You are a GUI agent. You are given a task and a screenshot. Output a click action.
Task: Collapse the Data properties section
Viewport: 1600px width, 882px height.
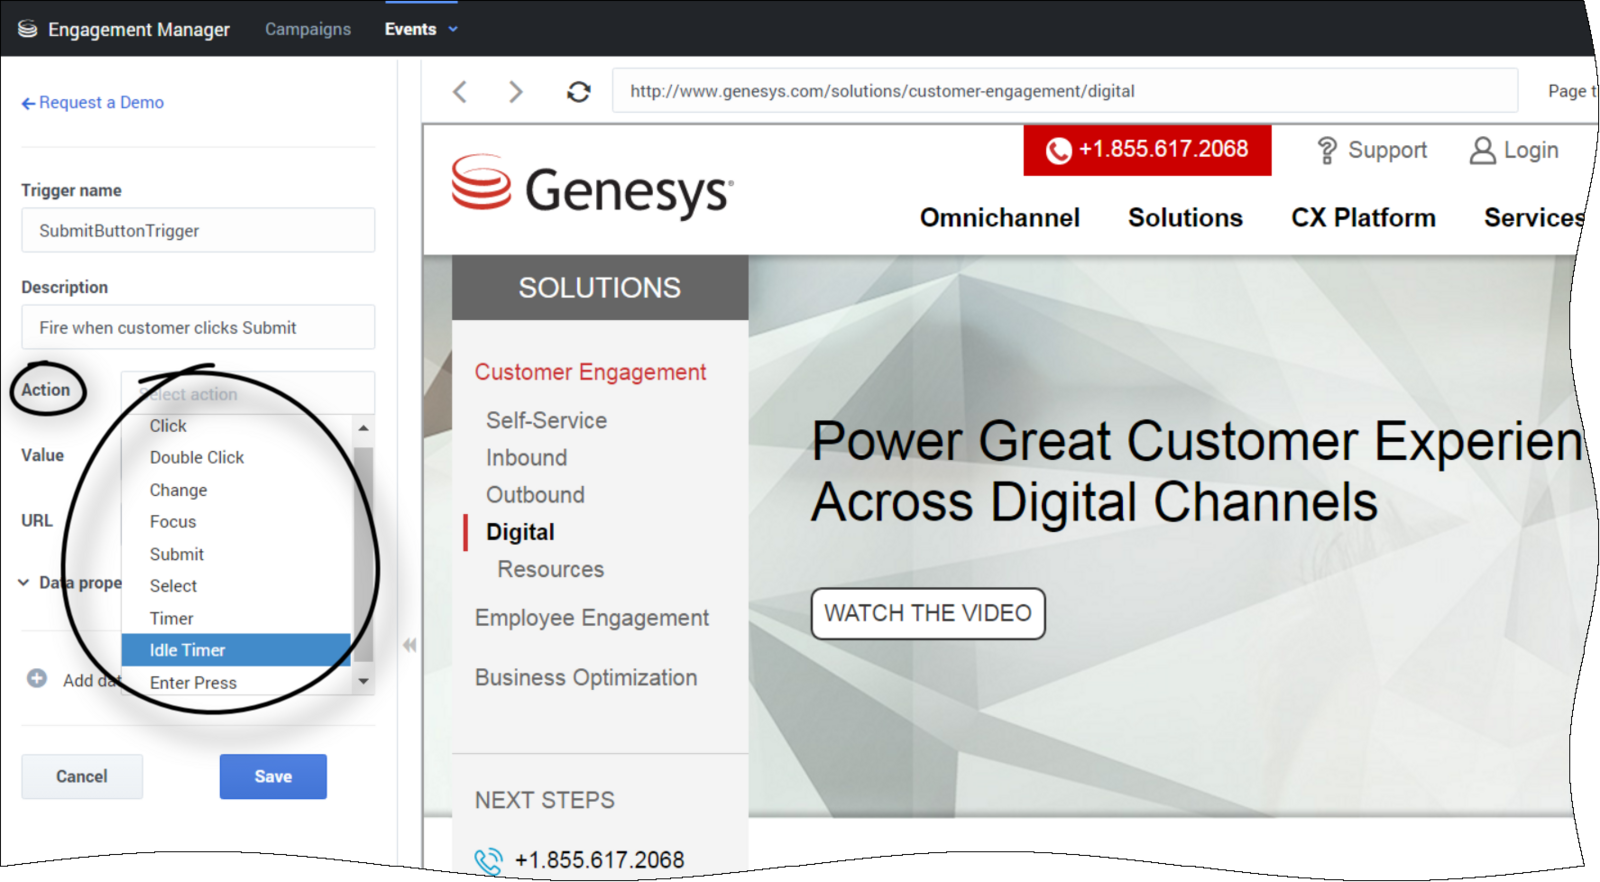point(24,582)
